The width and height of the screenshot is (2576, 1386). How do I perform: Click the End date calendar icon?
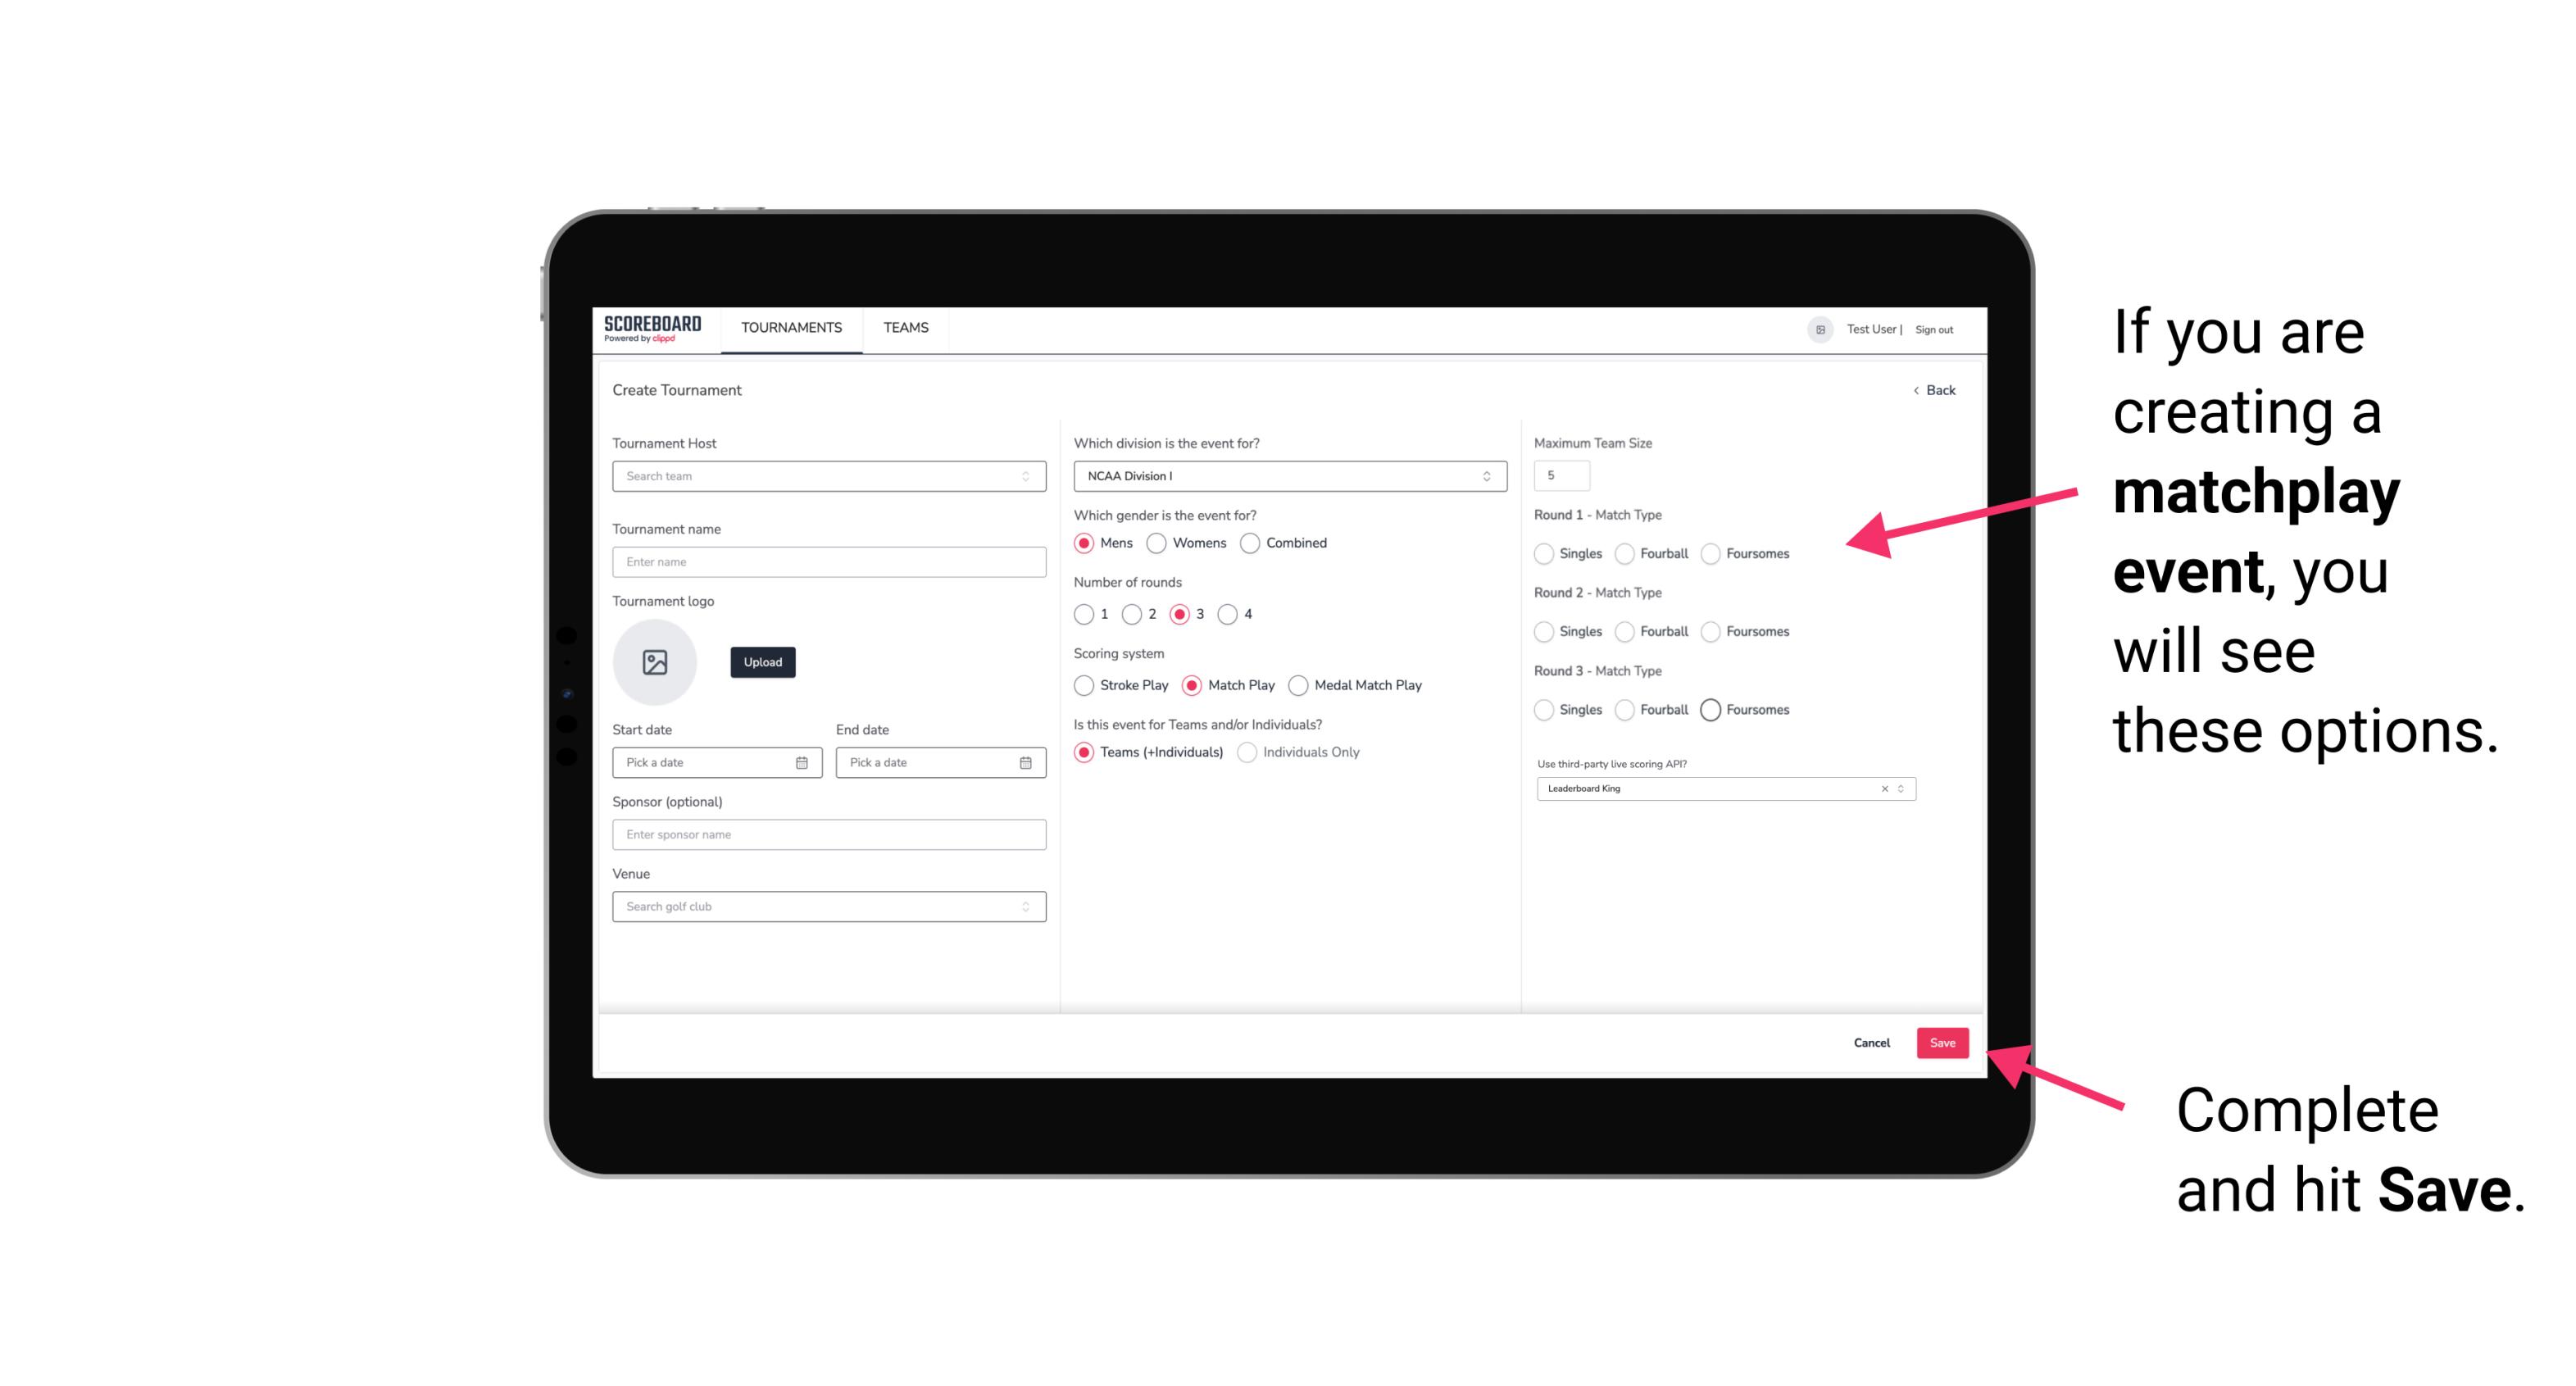[1025, 761]
